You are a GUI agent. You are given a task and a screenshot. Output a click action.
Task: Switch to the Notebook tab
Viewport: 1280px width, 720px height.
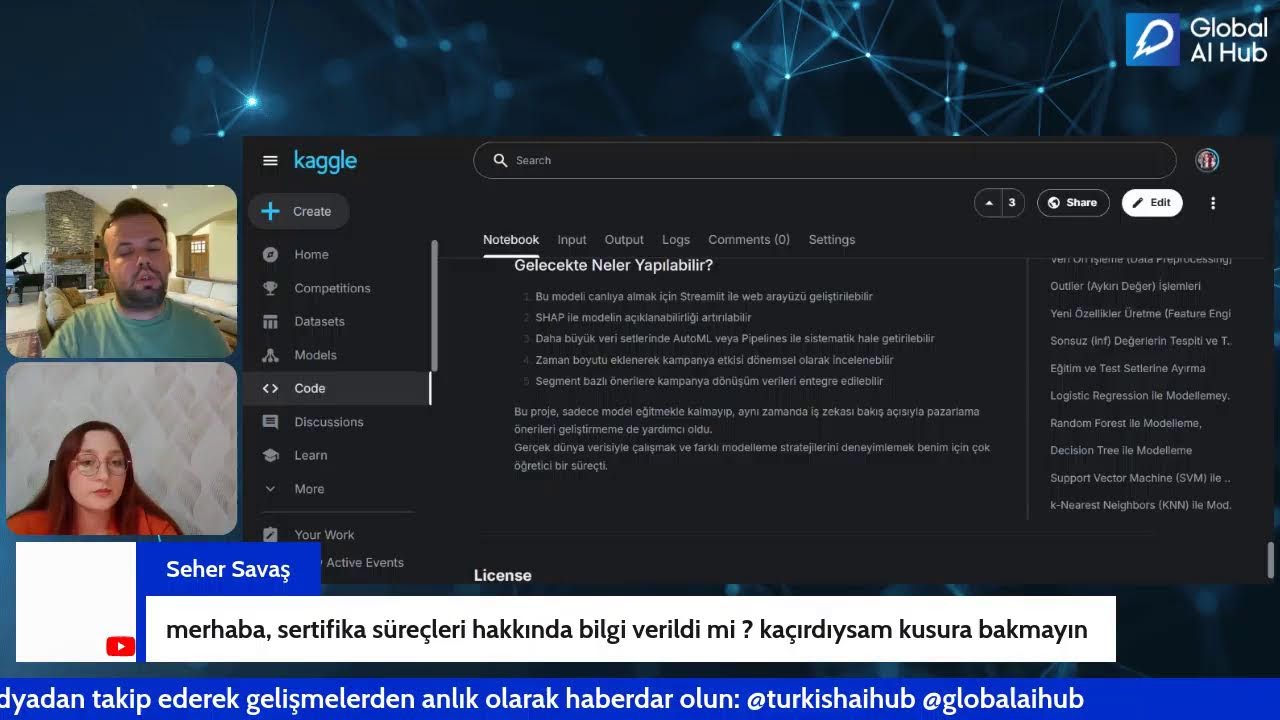[x=511, y=240]
